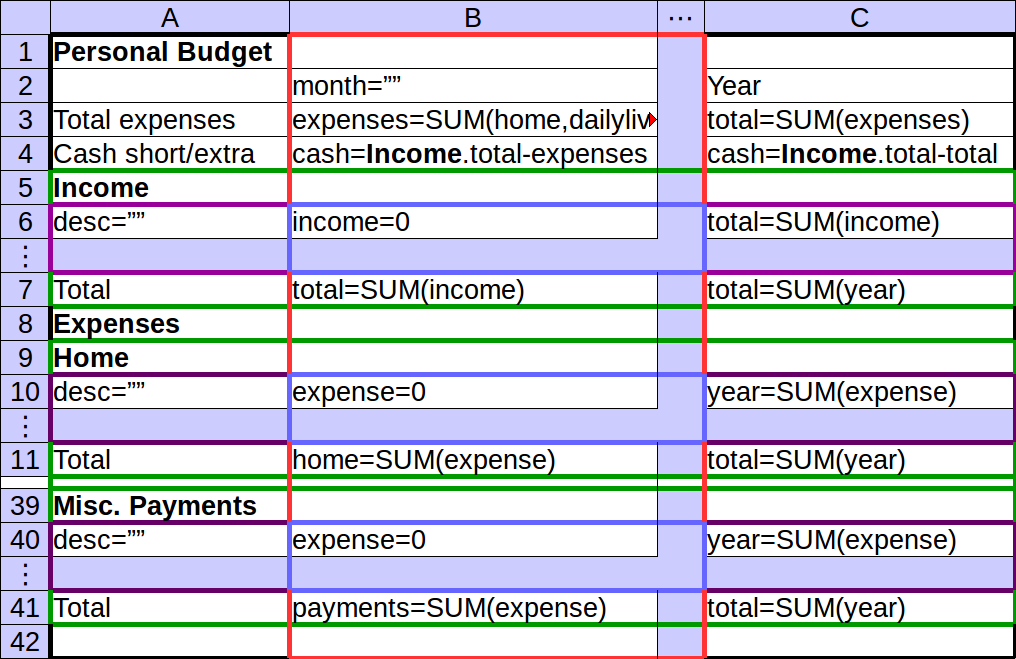Select row 39 header
The height and width of the screenshot is (659, 1016).
[25, 506]
